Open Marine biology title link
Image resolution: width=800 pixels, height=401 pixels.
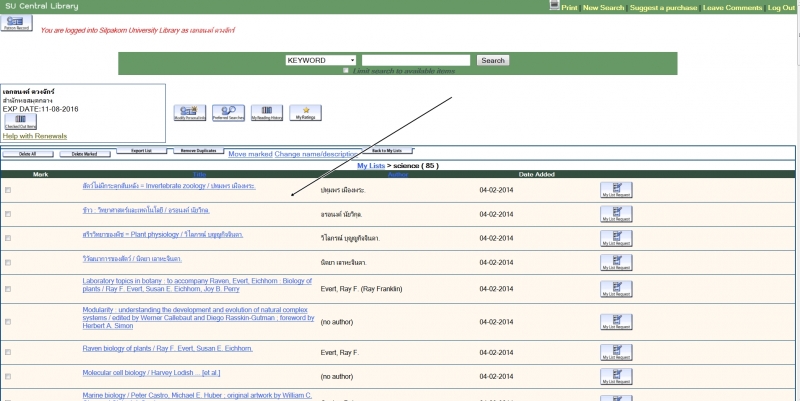coord(197,396)
